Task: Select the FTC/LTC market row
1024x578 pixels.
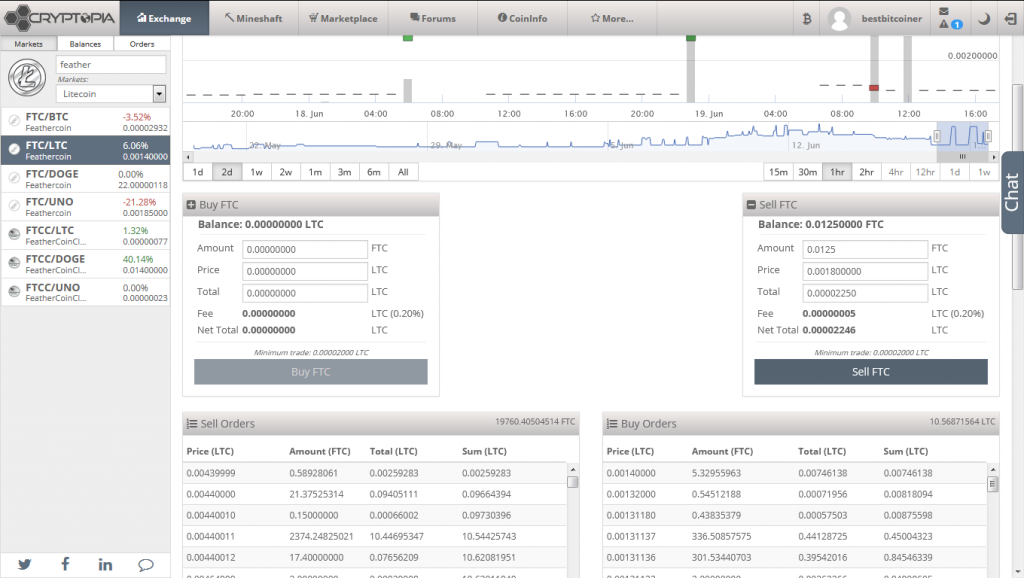Action: tap(86, 150)
